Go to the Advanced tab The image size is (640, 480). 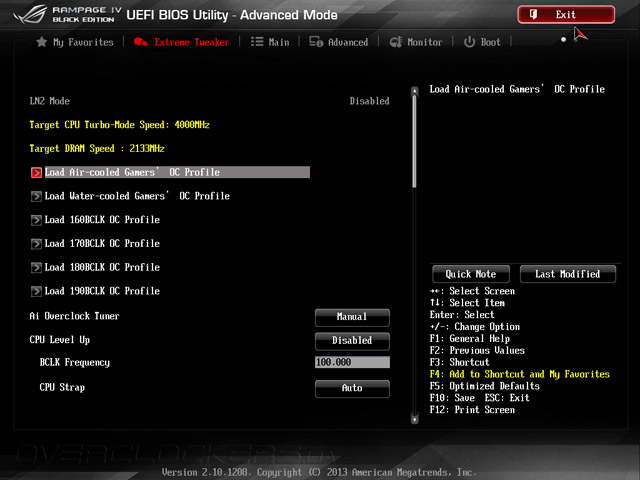click(339, 42)
